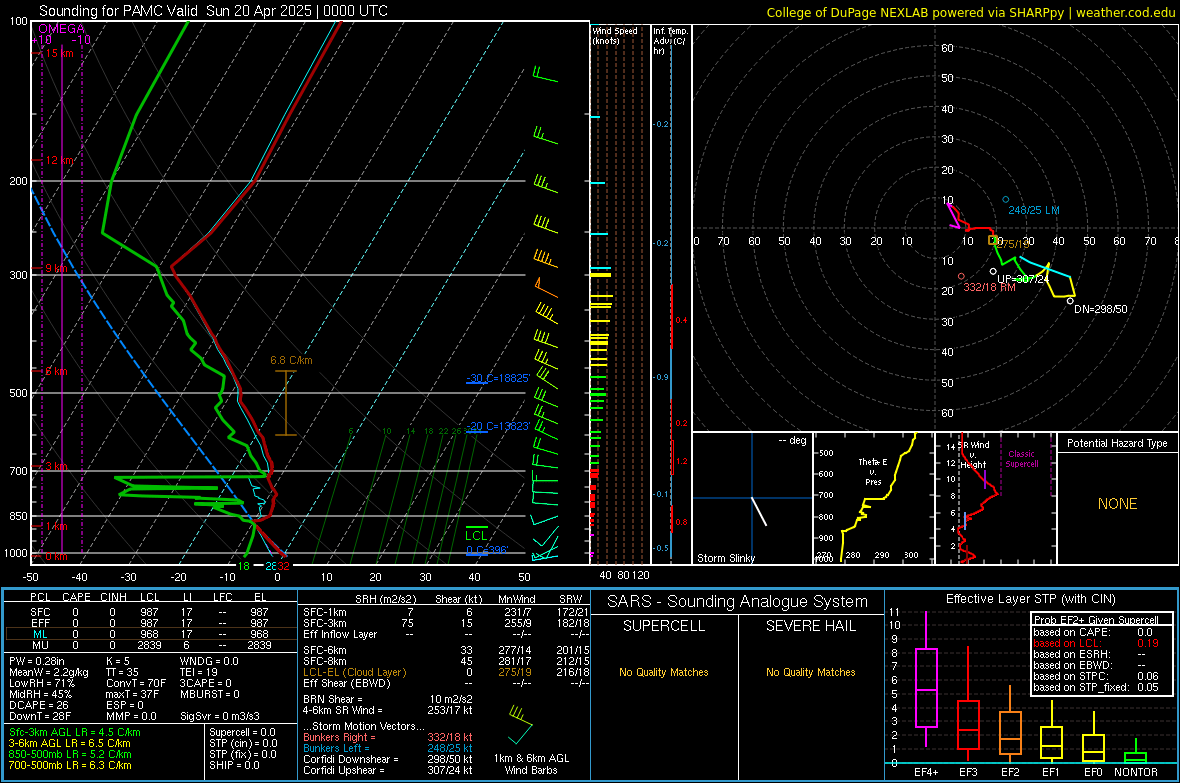
Task: Click the '332/18 RM' hodograph label
Action: 989,288
